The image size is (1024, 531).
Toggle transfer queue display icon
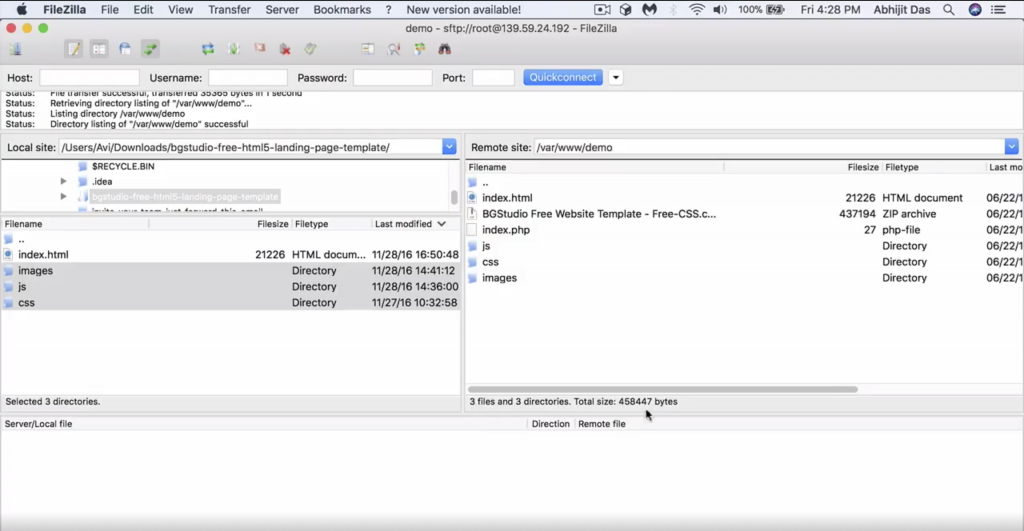click(150, 49)
